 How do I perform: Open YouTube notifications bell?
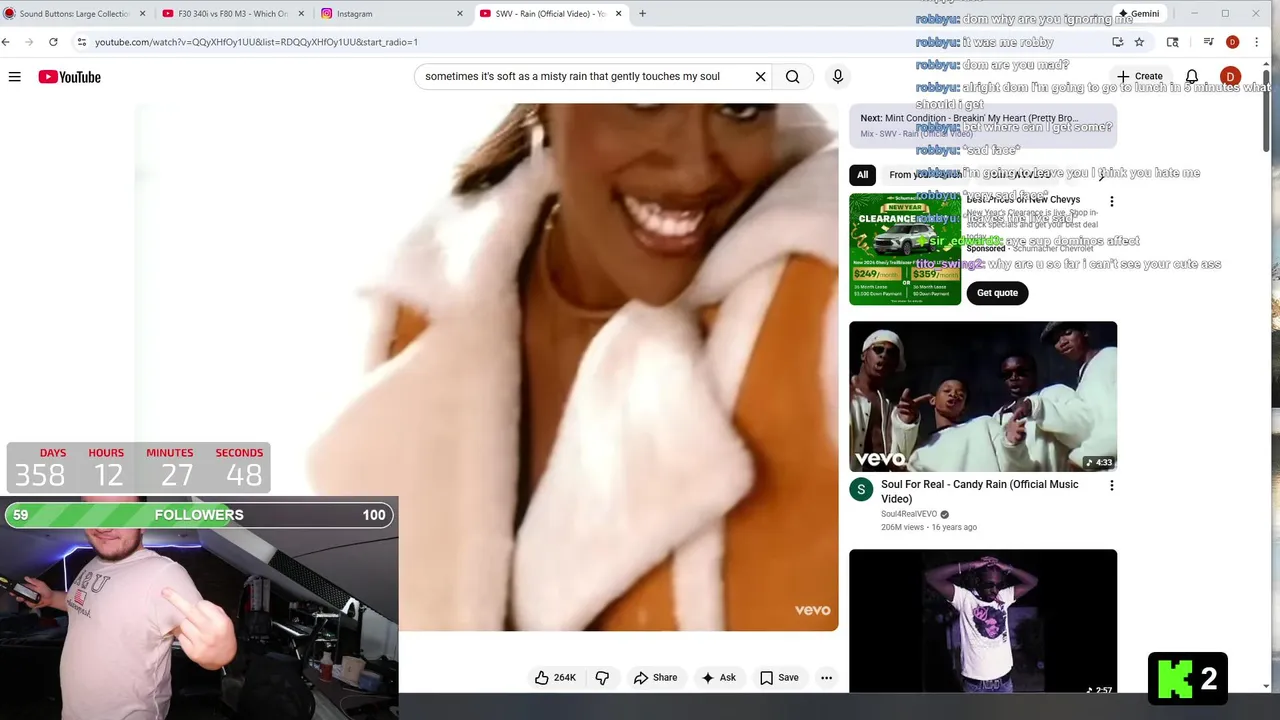1192,76
